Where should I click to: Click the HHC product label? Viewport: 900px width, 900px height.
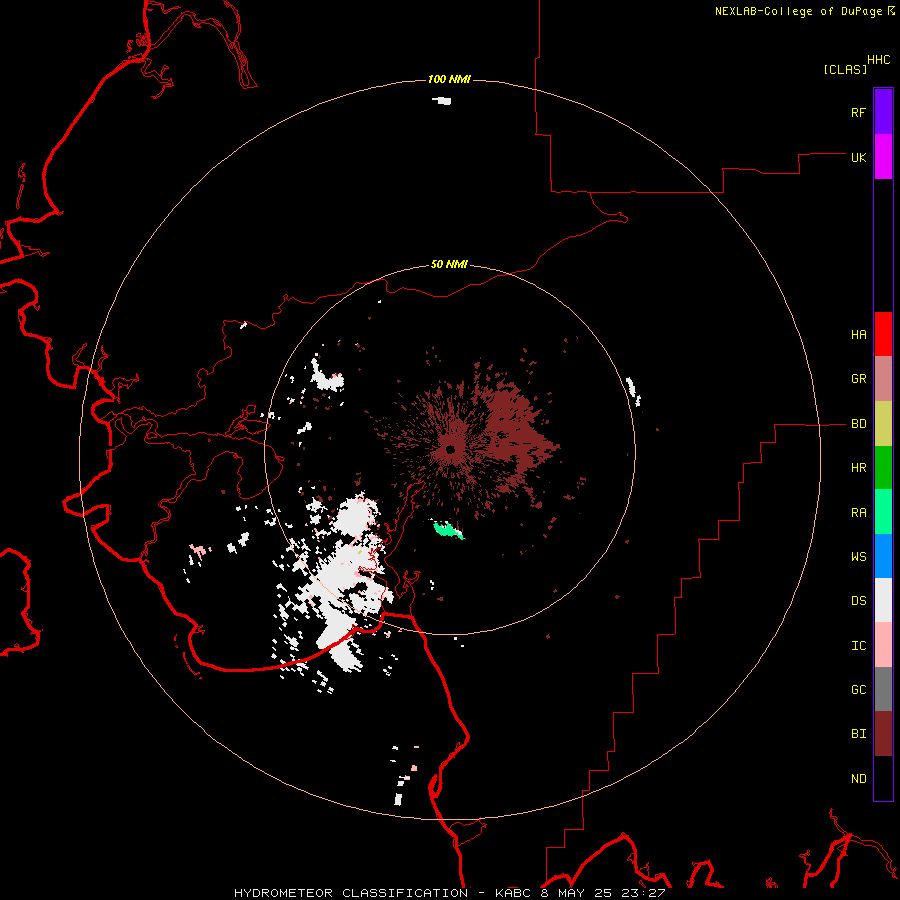(x=878, y=60)
